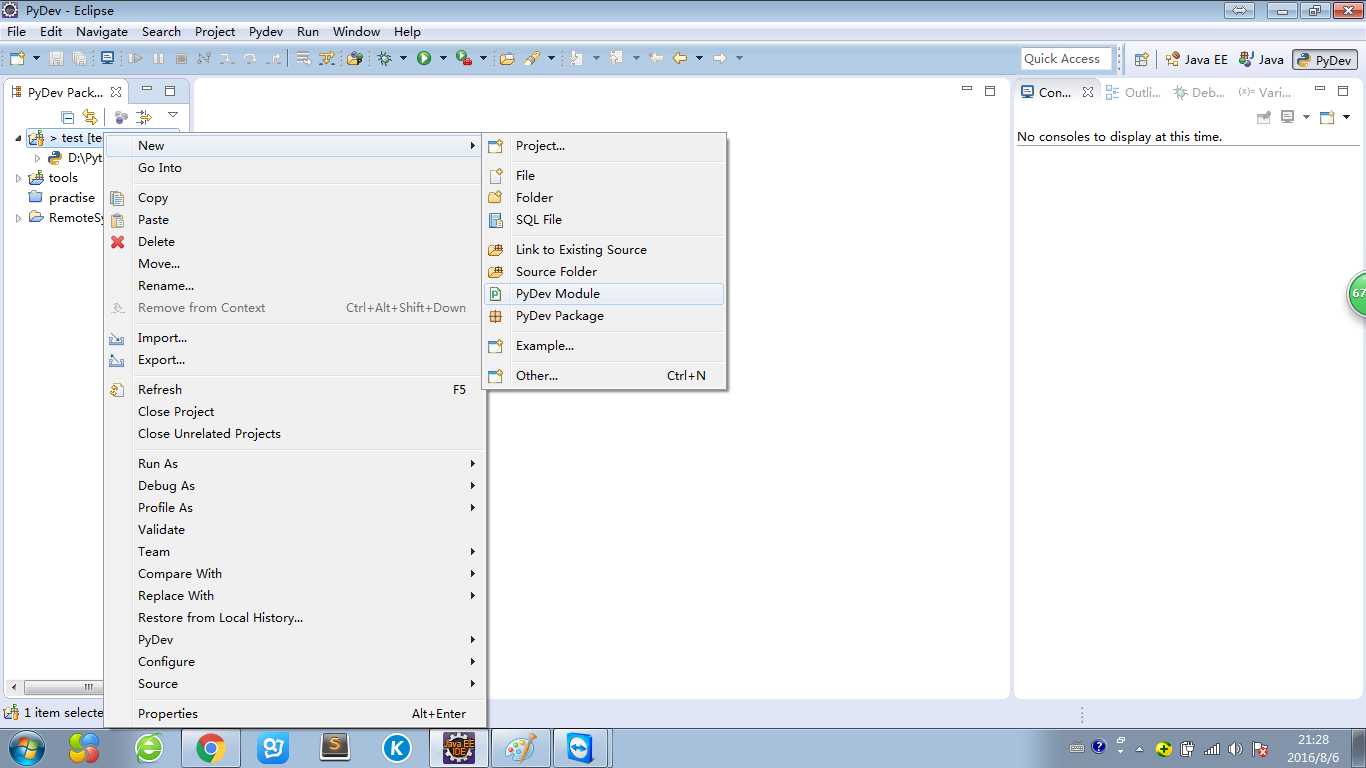Screen dimensions: 1366x768
Task: Click the PyDev perspective button
Action: [x=1324, y=60]
